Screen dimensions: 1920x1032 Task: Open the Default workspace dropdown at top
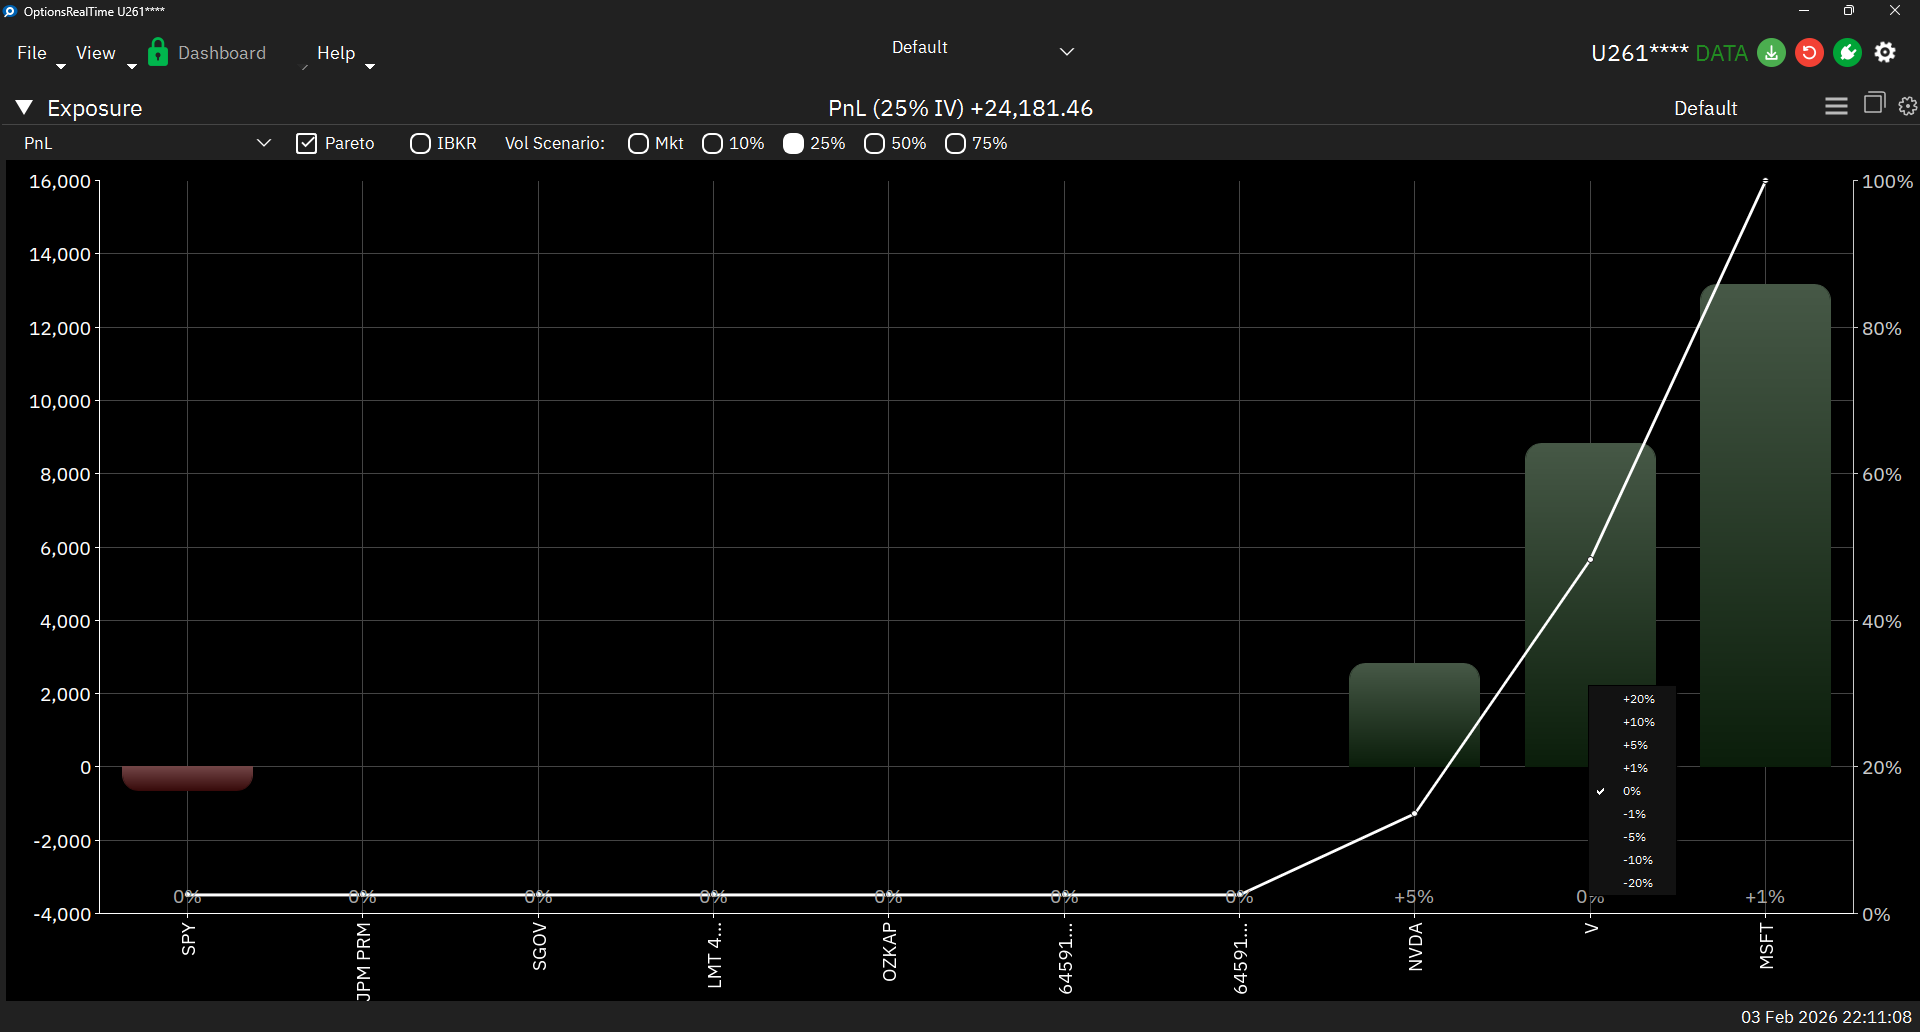(1066, 50)
